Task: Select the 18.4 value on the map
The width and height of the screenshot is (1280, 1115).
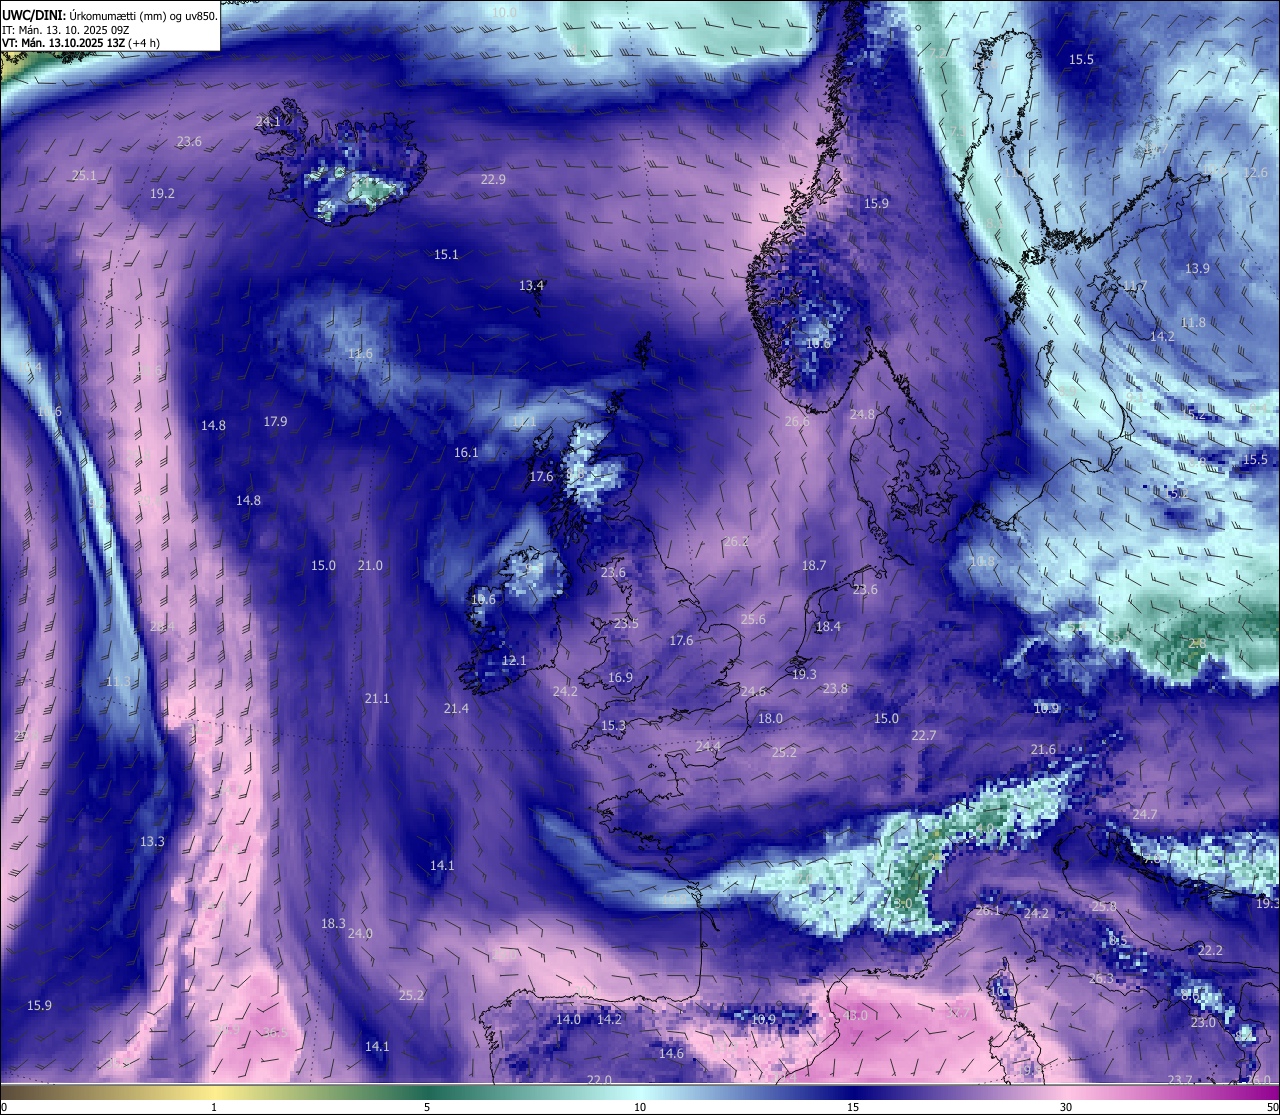Action: pos(828,627)
